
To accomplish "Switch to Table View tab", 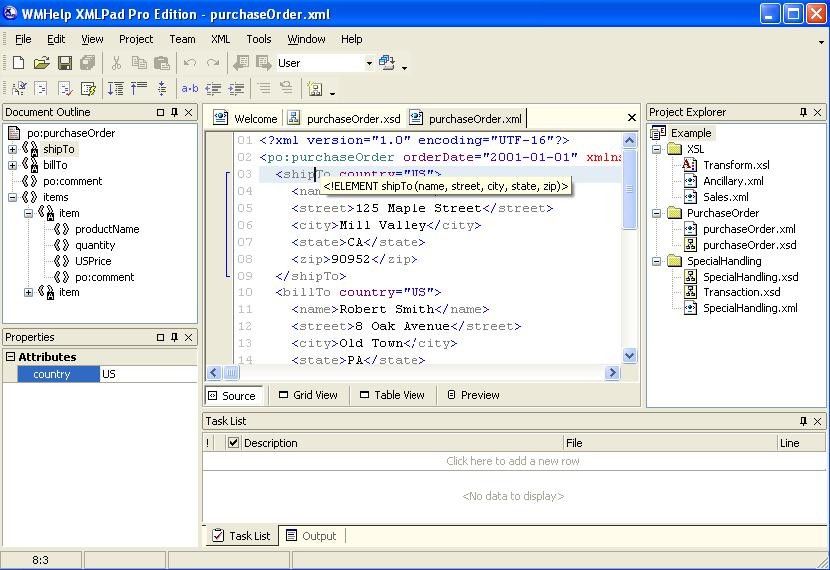I will (x=392, y=395).
